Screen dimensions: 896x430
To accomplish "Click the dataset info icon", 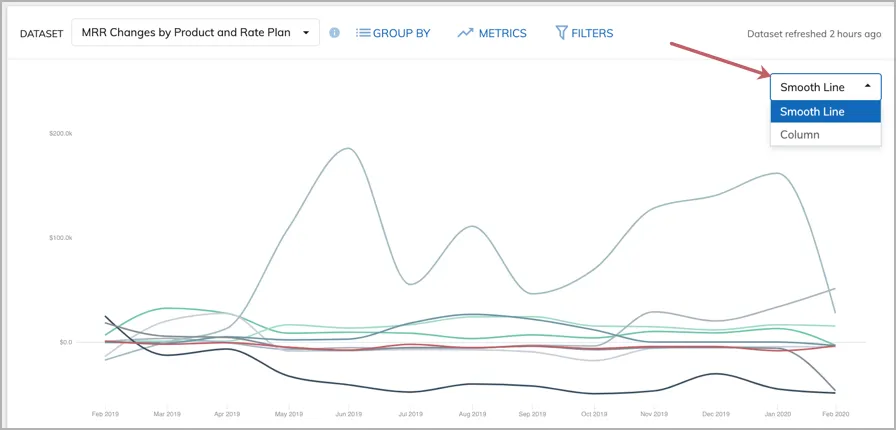I will (334, 33).
